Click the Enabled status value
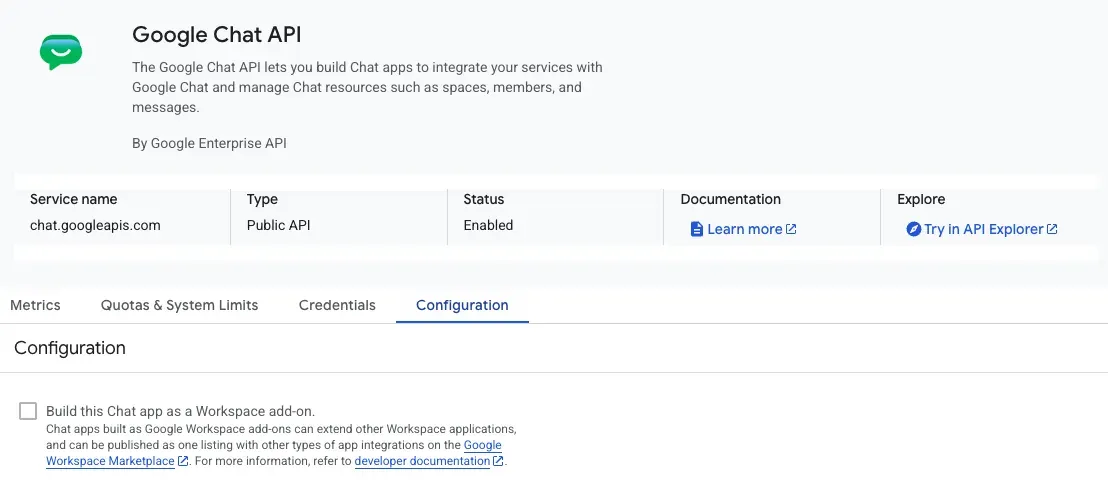The image size is (1108, 490). 488,226
